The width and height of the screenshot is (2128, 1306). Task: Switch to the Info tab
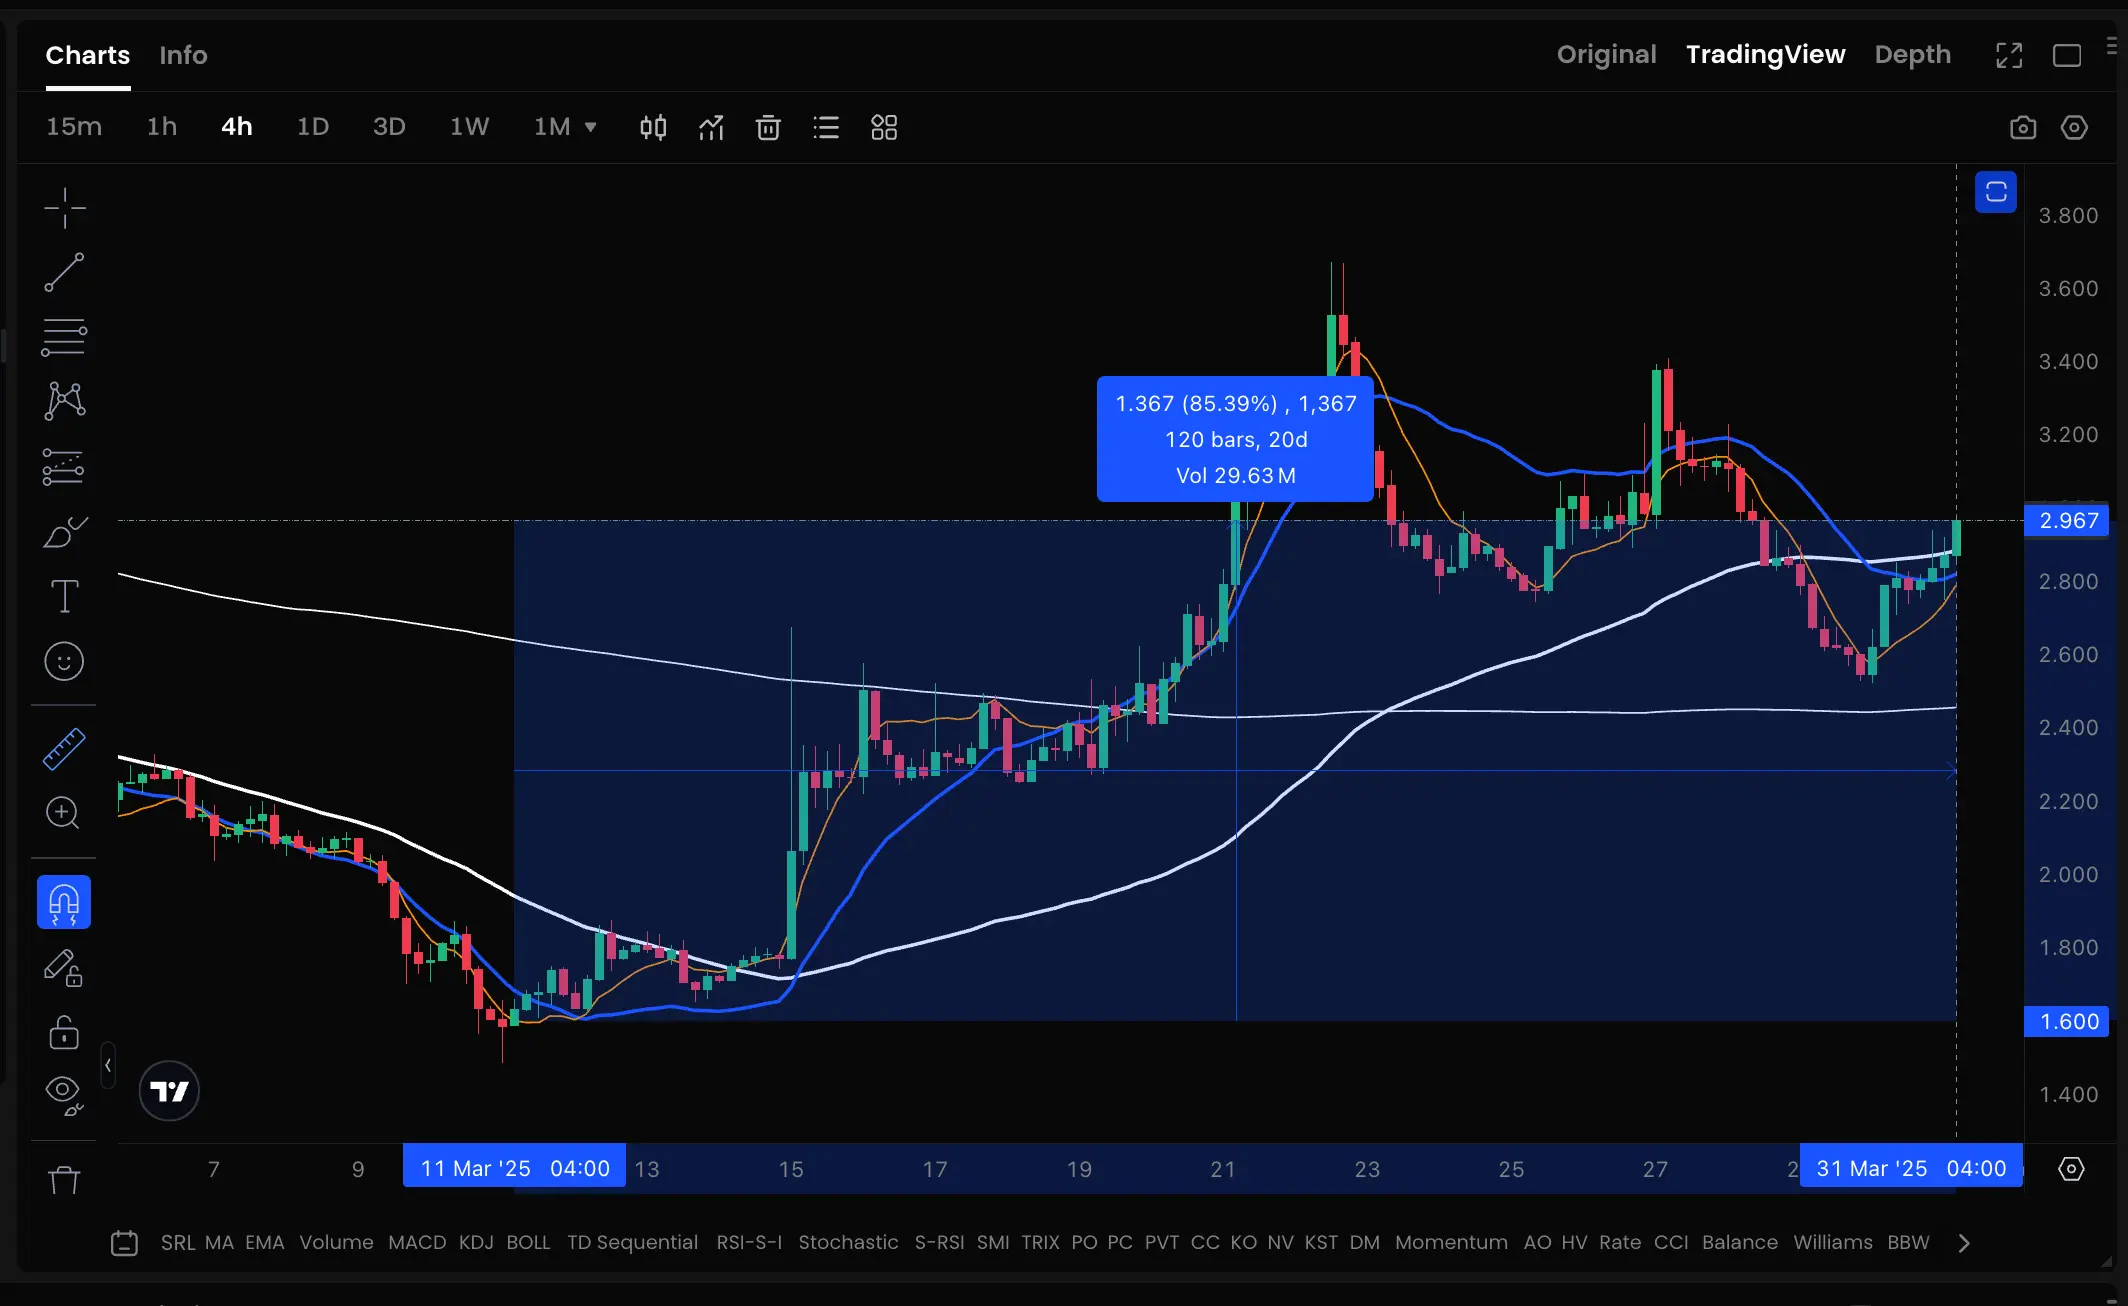point(183,55)
